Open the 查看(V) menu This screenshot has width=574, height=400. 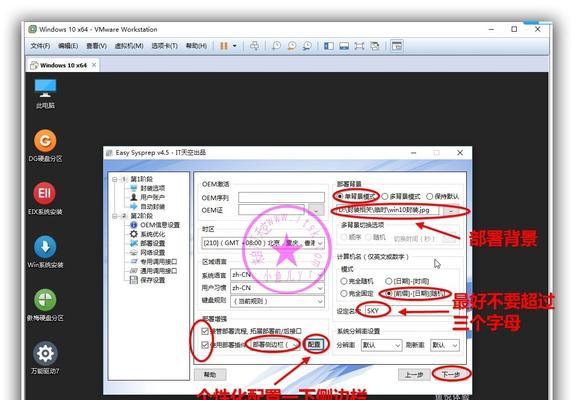(x=96, y=46)
